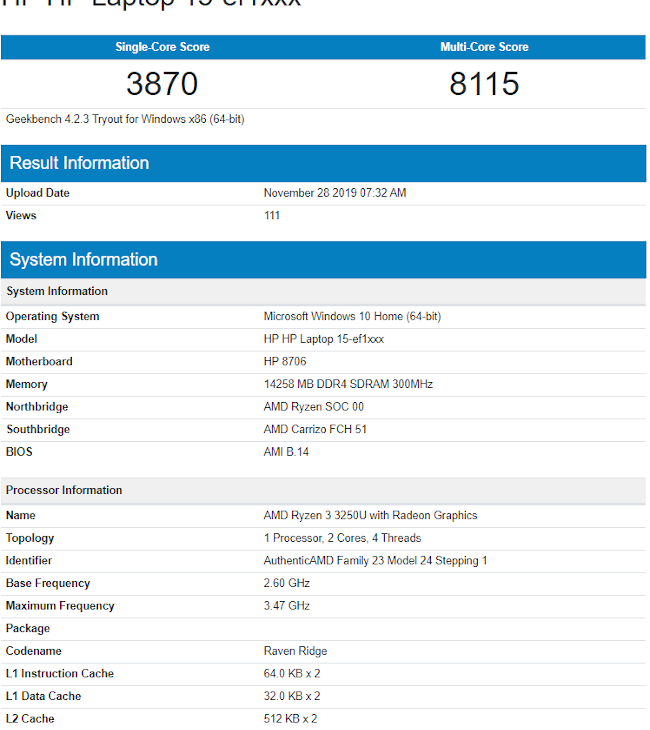Click the Multi-Core Score header label
This screenshot has width=650, height=730.
(484, 47)
